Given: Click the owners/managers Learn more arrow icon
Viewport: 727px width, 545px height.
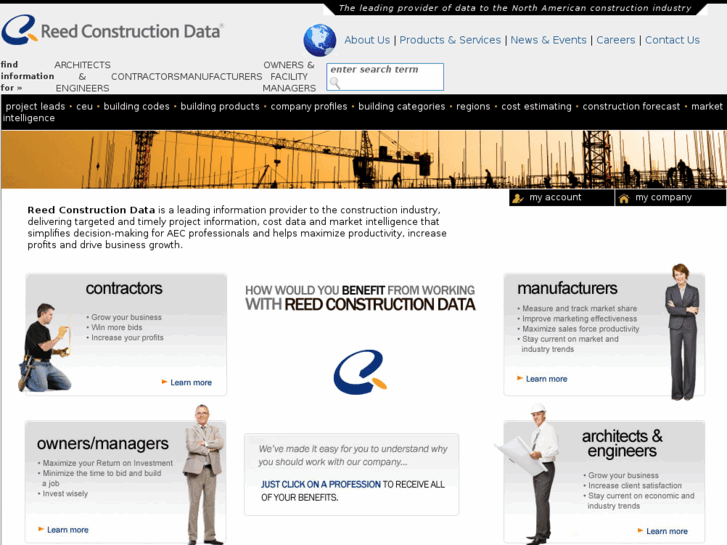Looking at the screenshot, I should tap(41, 529).
